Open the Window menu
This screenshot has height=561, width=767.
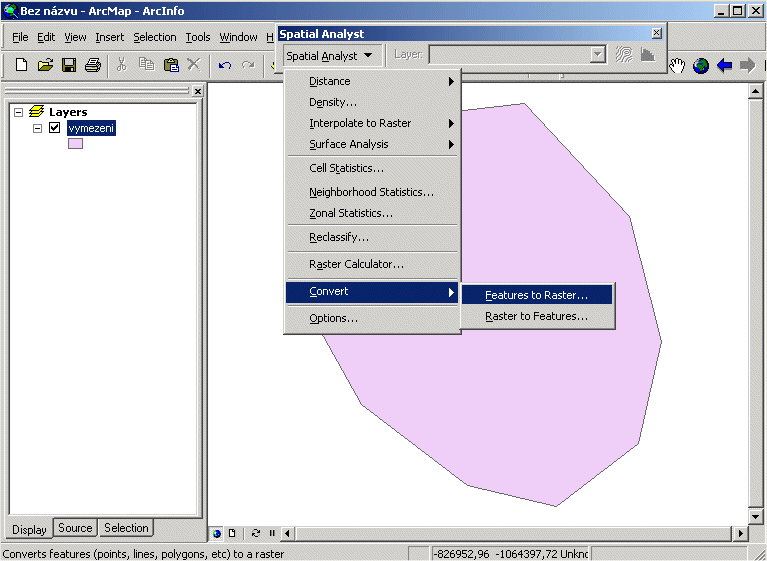pos(238,37)
